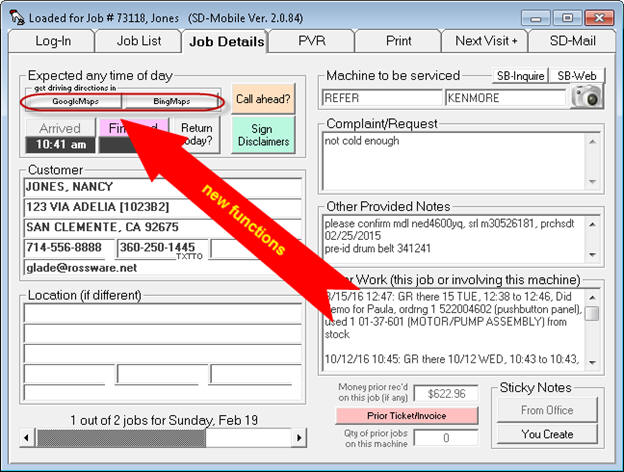Click the job navigation slider bar
Image resolution: width=624 pixels, height=472 pixels.
(120, 438)
